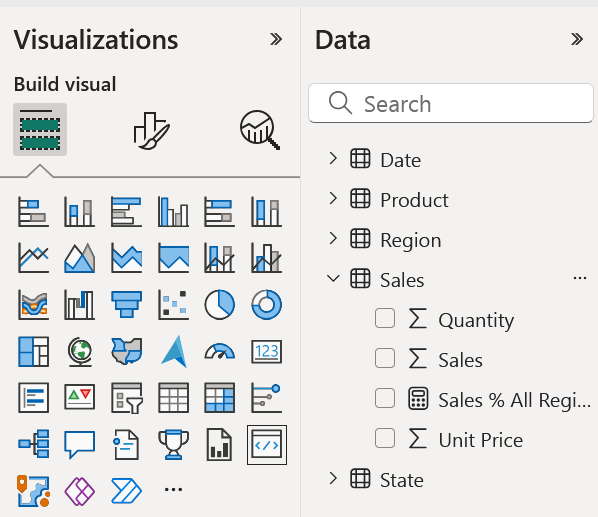Switch to Analytics magnifier tab

[x=260, y=130]
